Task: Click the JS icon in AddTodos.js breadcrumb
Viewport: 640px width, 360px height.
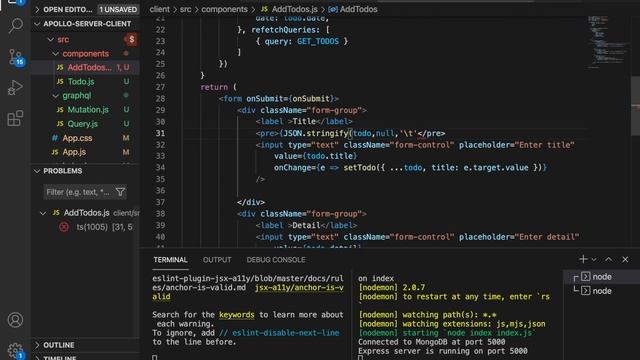Action: point(264,9)
